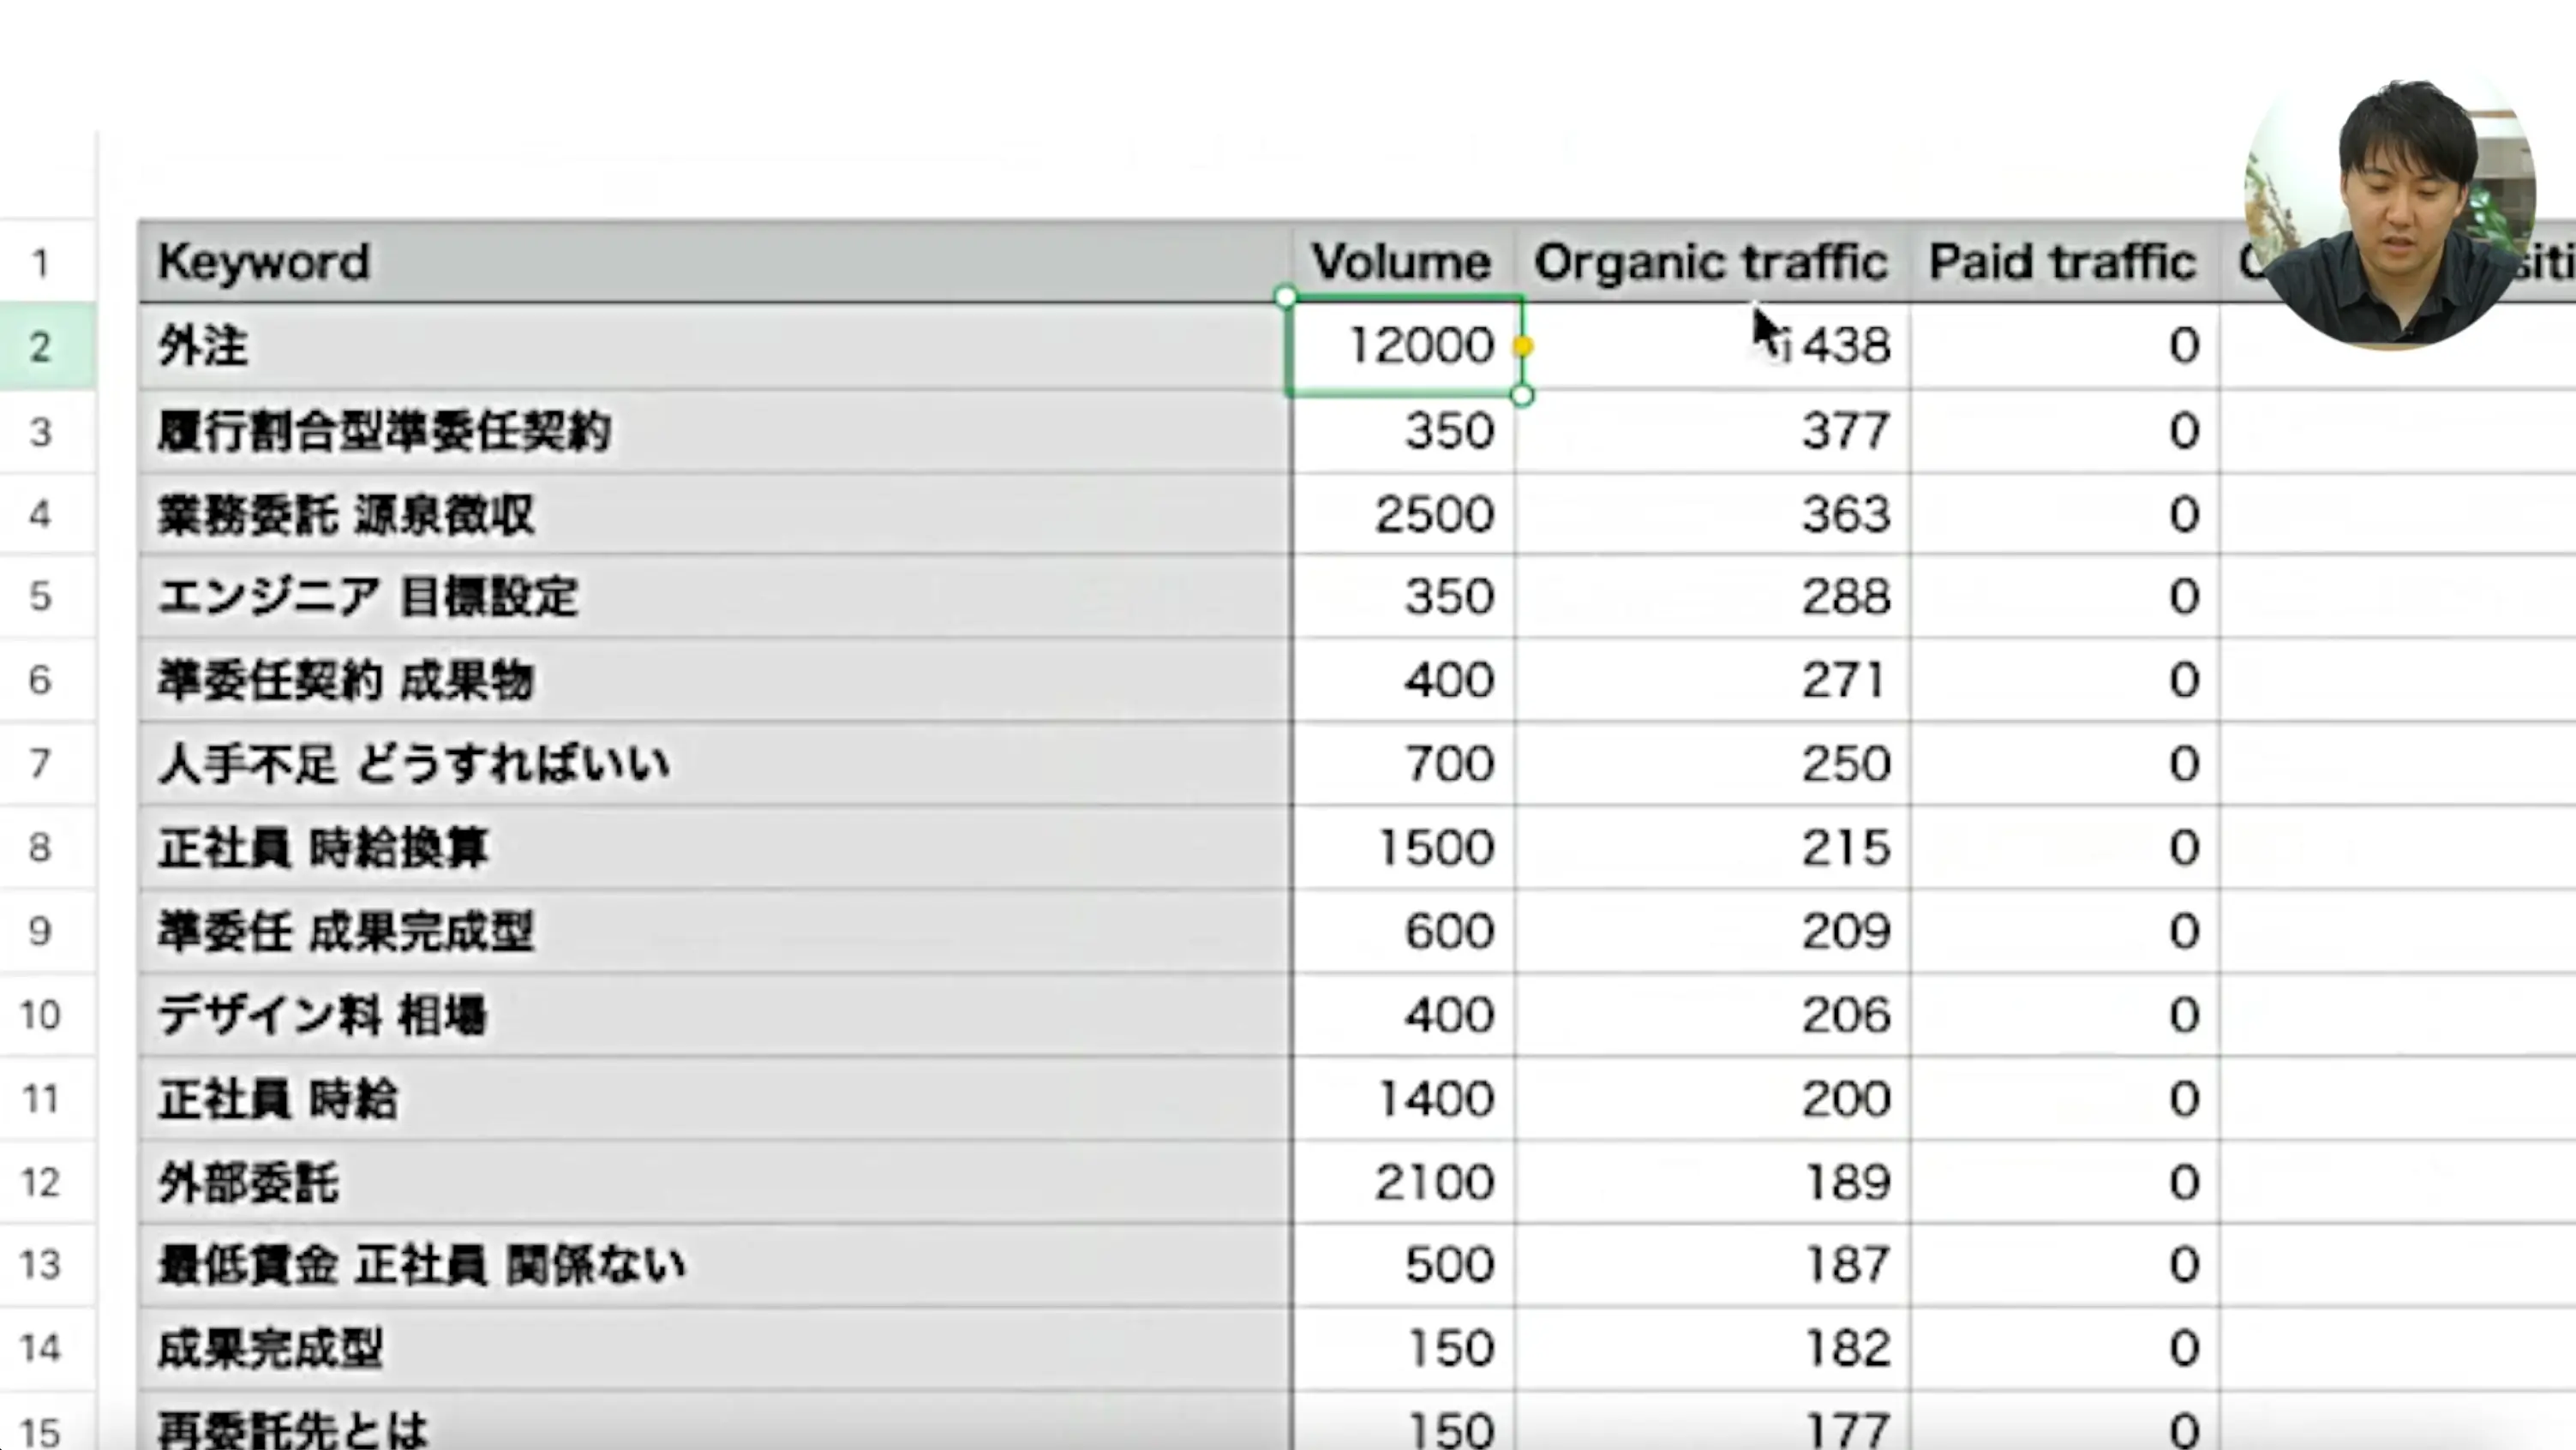Select keyword cell 正社員 時給換算
Image resolution: width=2576 pixels, height=1450 pixels.
pyautogui.click(x=715, y=848)
